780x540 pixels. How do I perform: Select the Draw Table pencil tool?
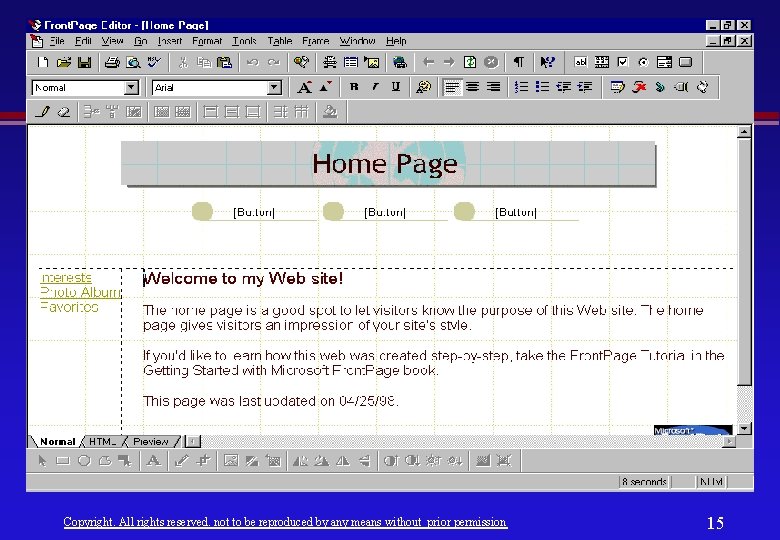click(42, 111)
